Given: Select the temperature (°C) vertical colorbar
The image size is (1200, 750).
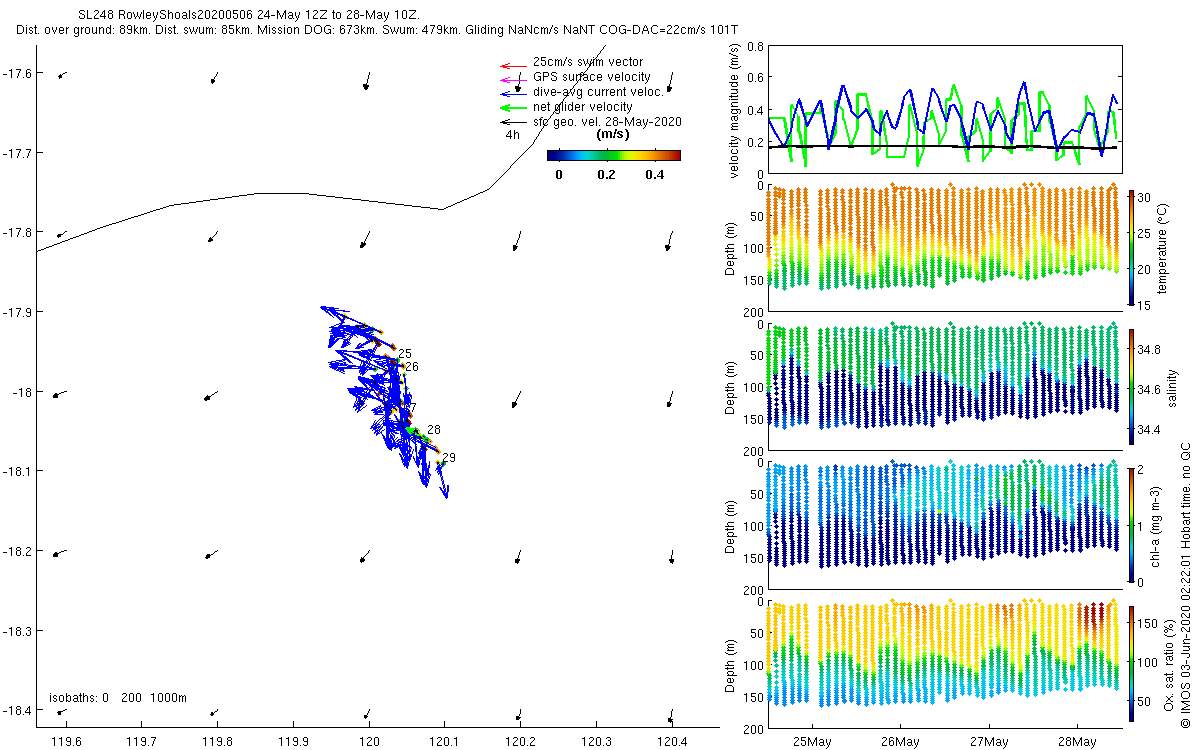Looking at the screenshot, I should [1131, 246].
